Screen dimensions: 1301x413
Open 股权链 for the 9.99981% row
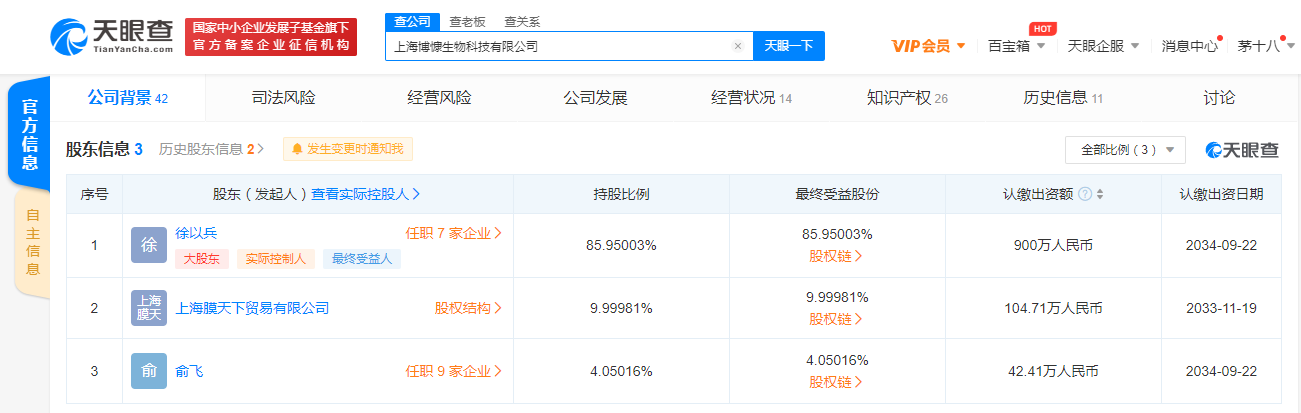(836, 319)
